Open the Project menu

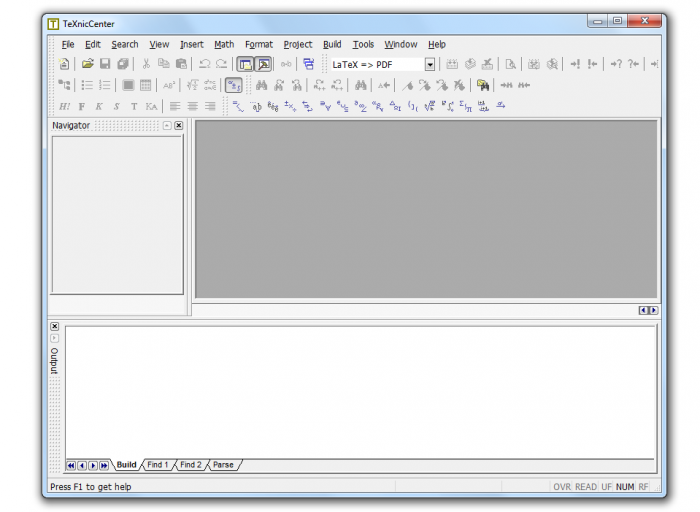tap(298, 44)
